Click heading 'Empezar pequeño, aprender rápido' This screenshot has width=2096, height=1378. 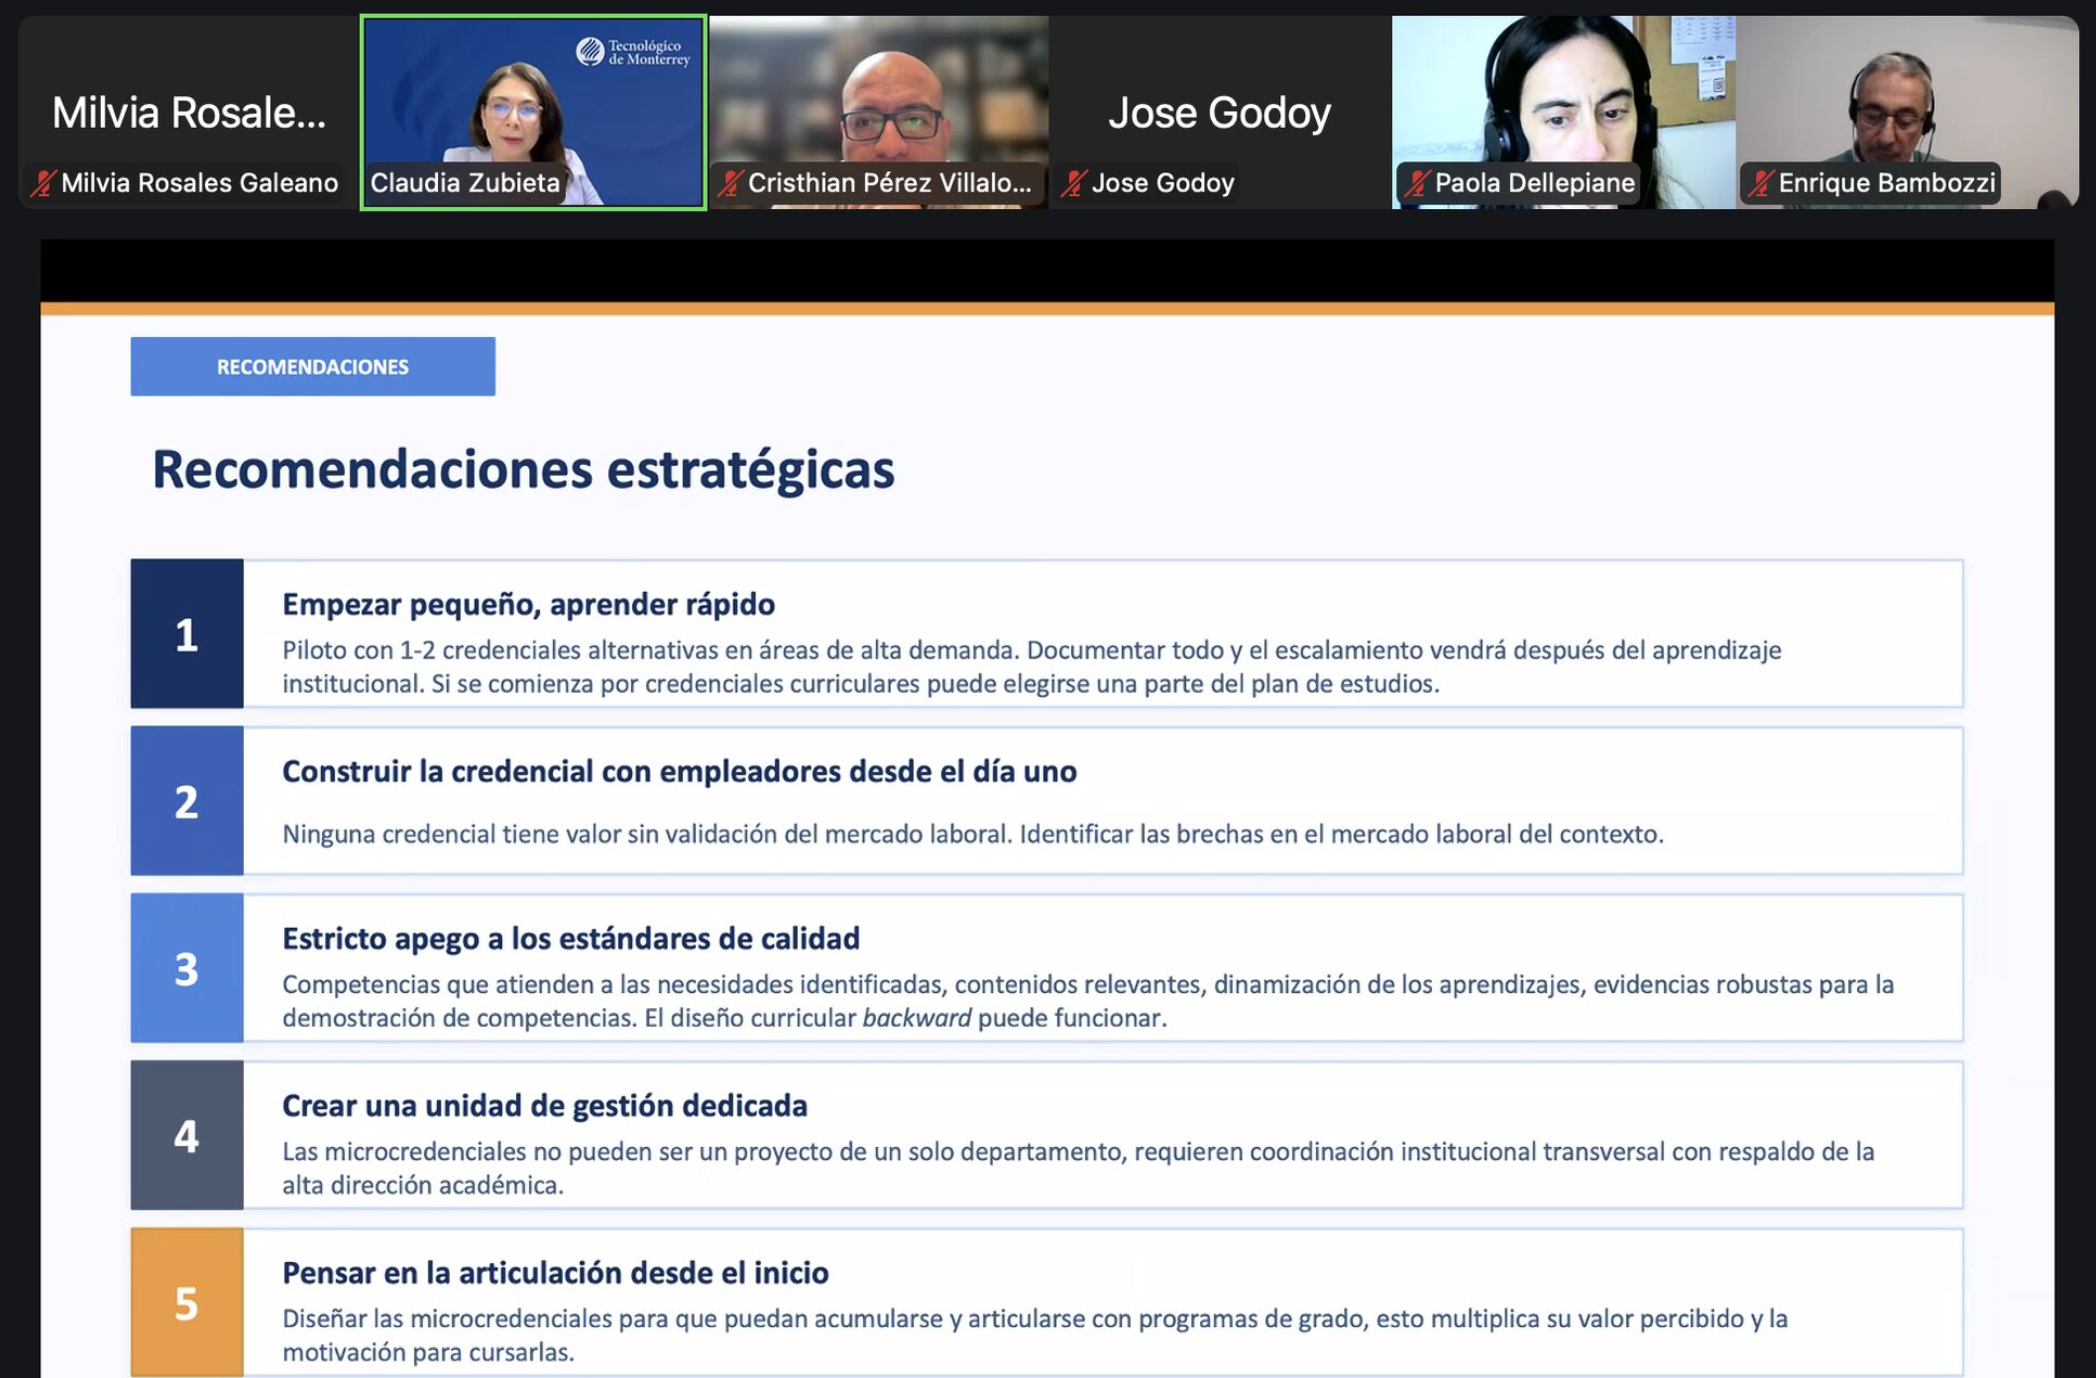coord(528,604)
